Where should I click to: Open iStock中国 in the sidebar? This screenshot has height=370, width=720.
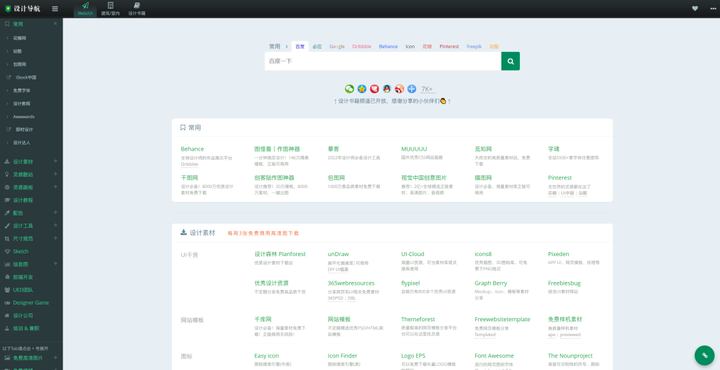pos(26,77)
